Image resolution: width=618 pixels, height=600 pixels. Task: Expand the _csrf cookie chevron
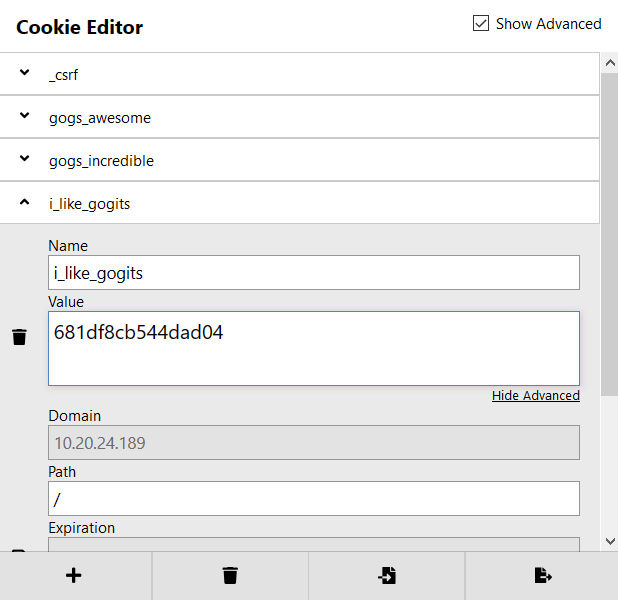[24, 72]
